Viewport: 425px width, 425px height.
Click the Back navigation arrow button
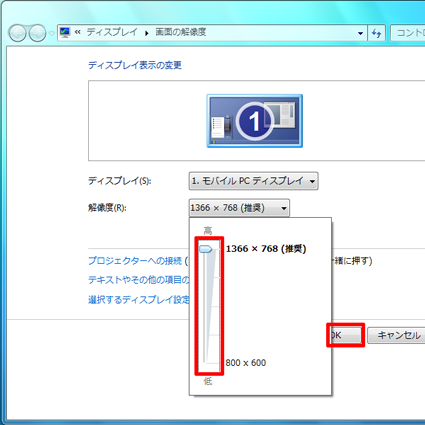tap(17, 33)
